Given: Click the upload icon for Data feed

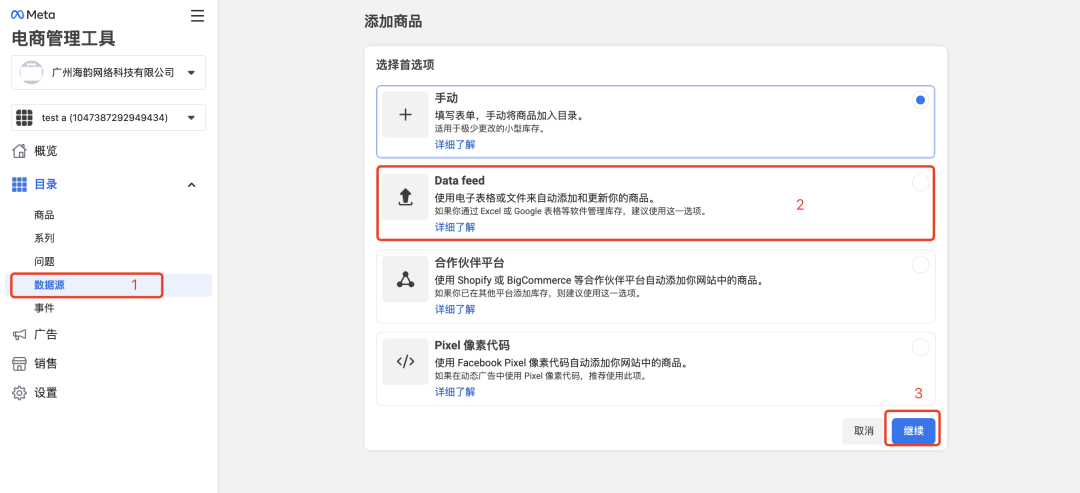Looking at the screenshot, I should click(406, 198).
